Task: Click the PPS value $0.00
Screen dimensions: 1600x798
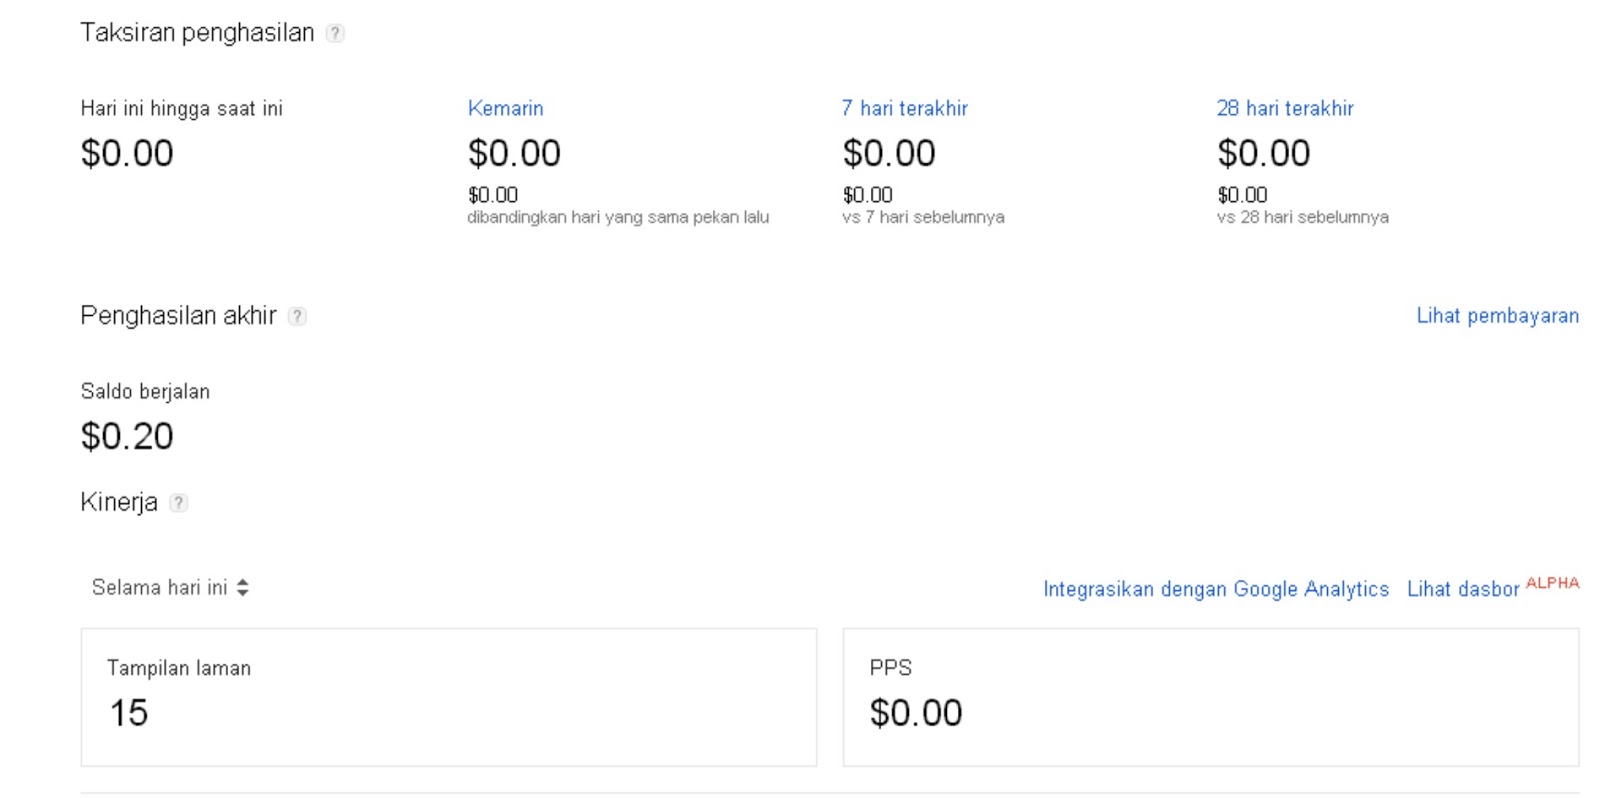Action: (x=916, y=712)
